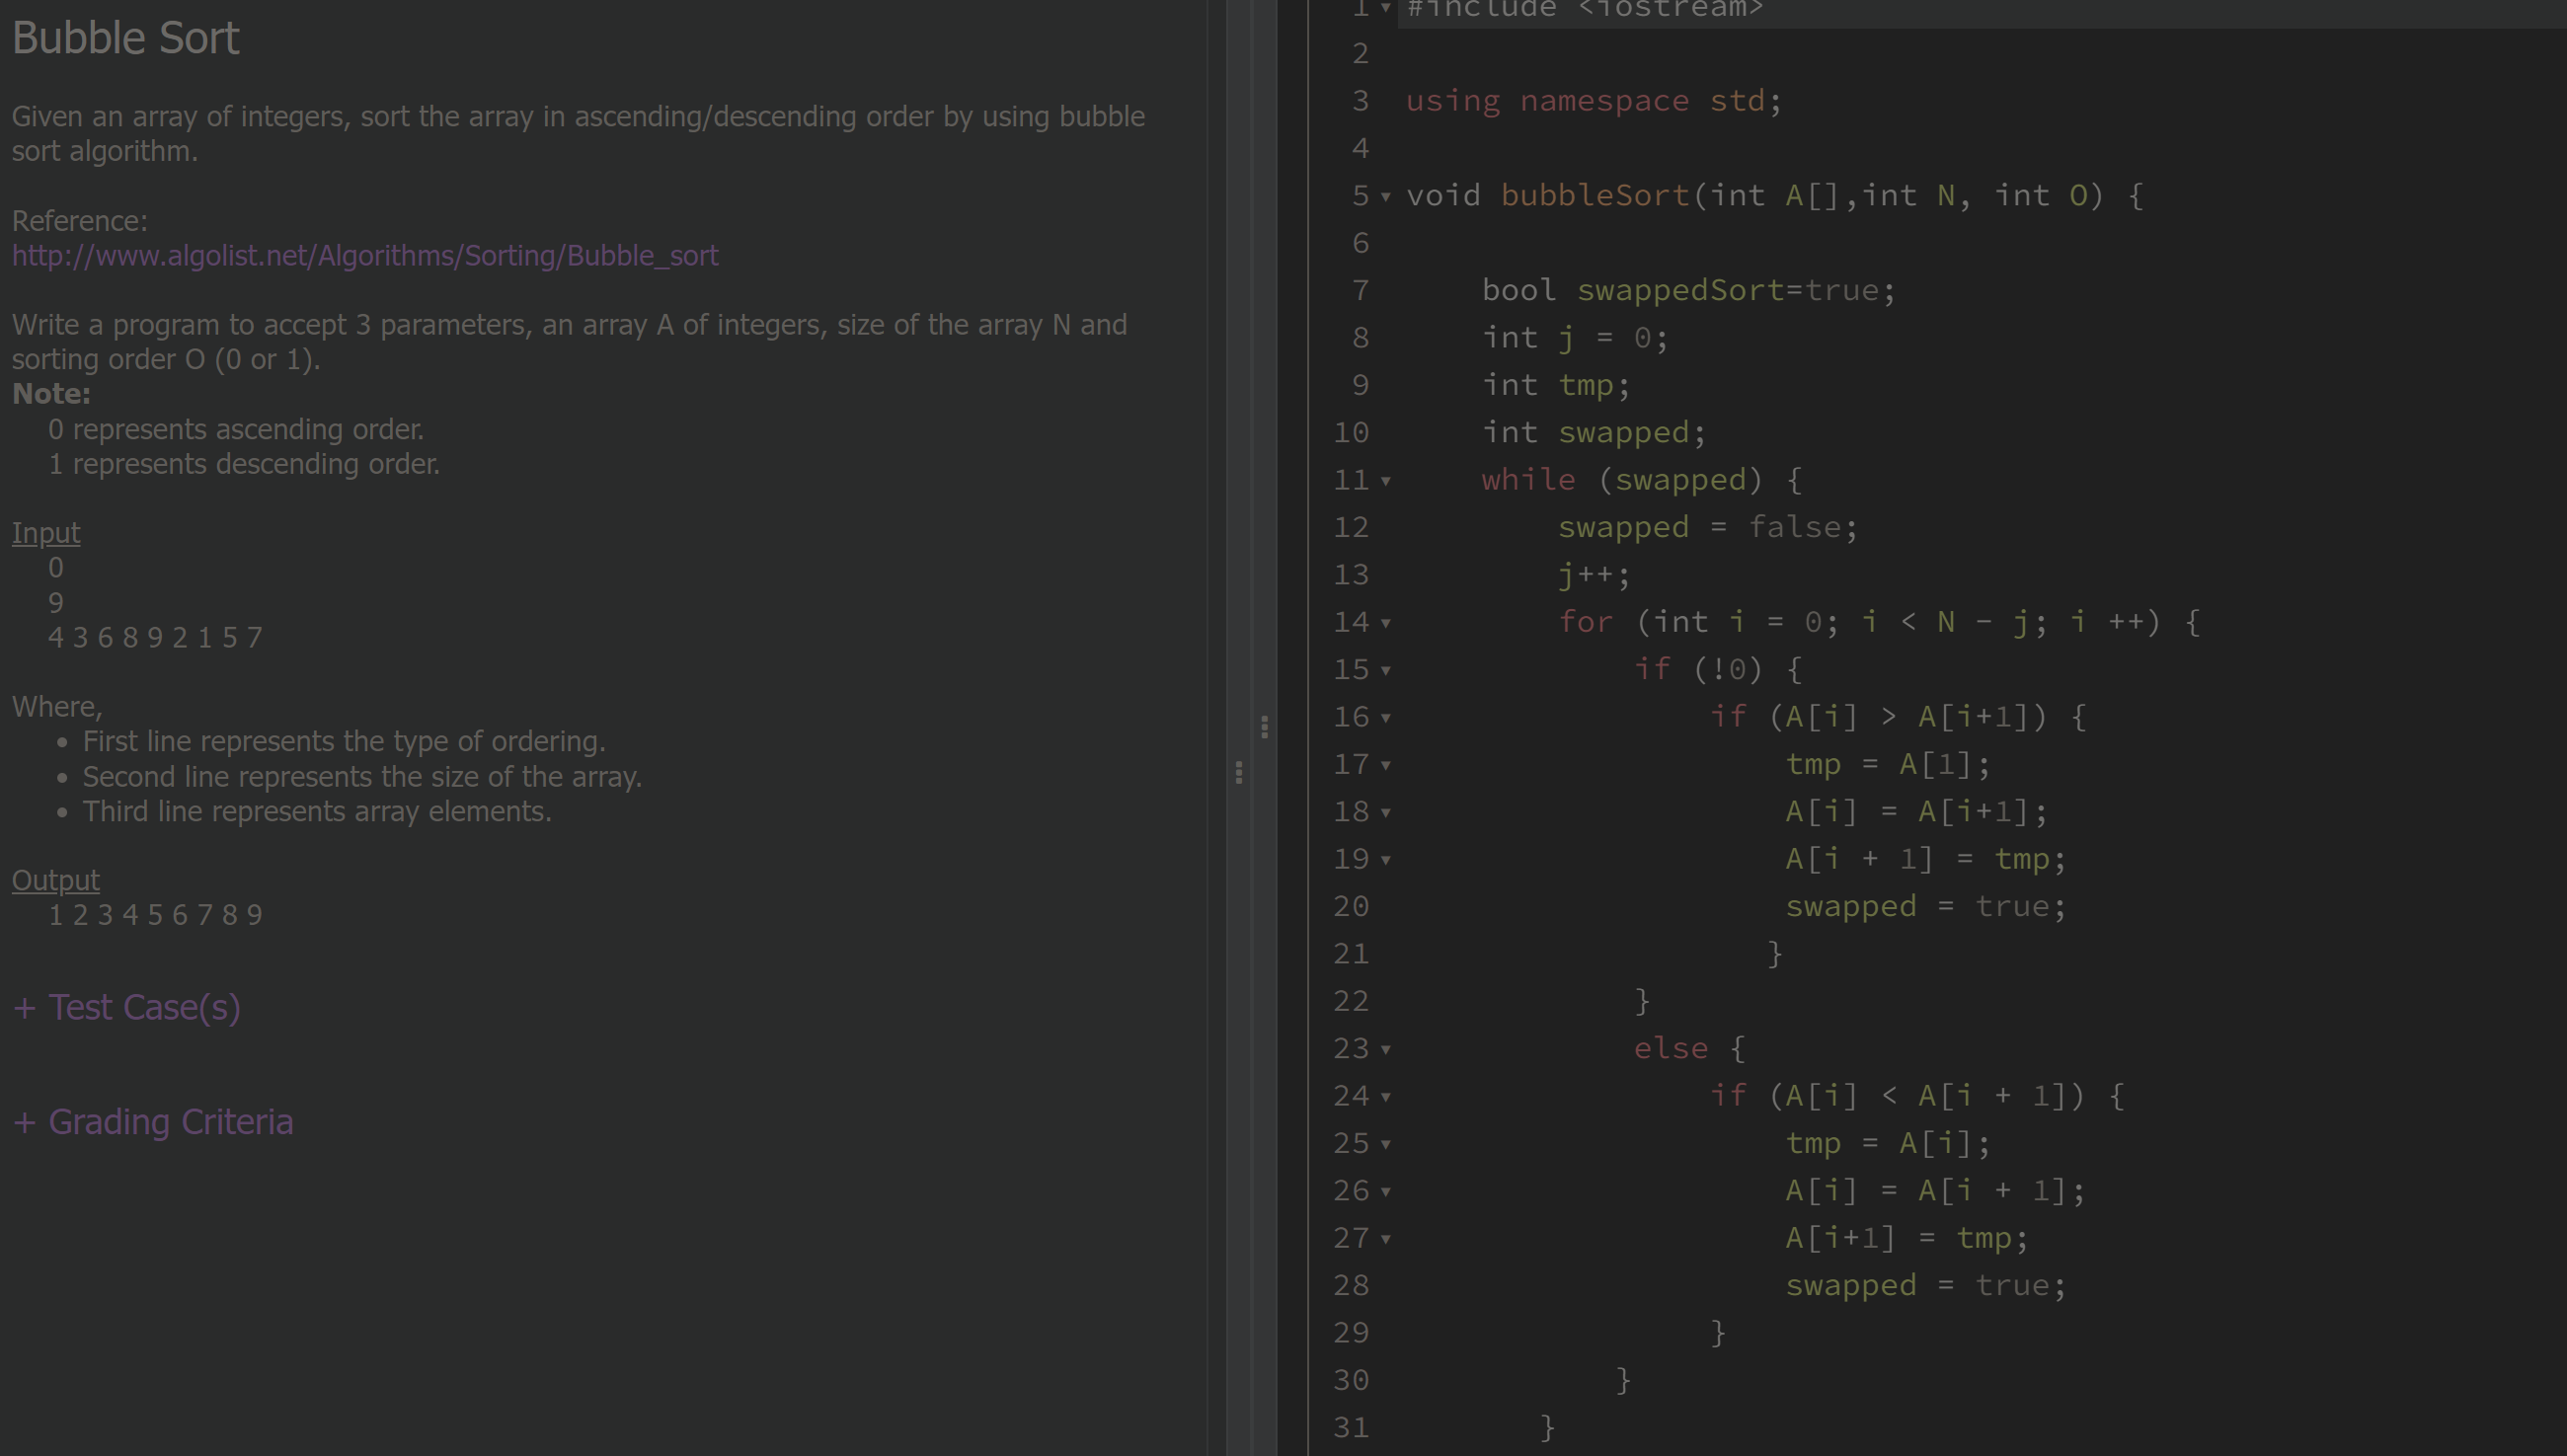Collapse the bubbleSort function via line 5 fold arrow
This screenshot has width=2567, height=1456.
coord(1385,196)
